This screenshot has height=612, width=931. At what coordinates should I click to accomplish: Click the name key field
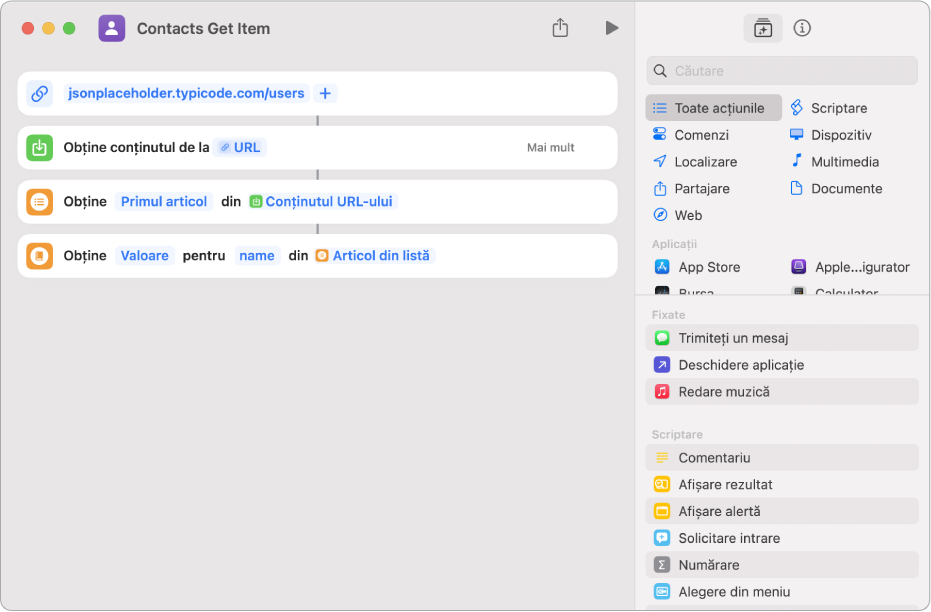pos(257,256)
